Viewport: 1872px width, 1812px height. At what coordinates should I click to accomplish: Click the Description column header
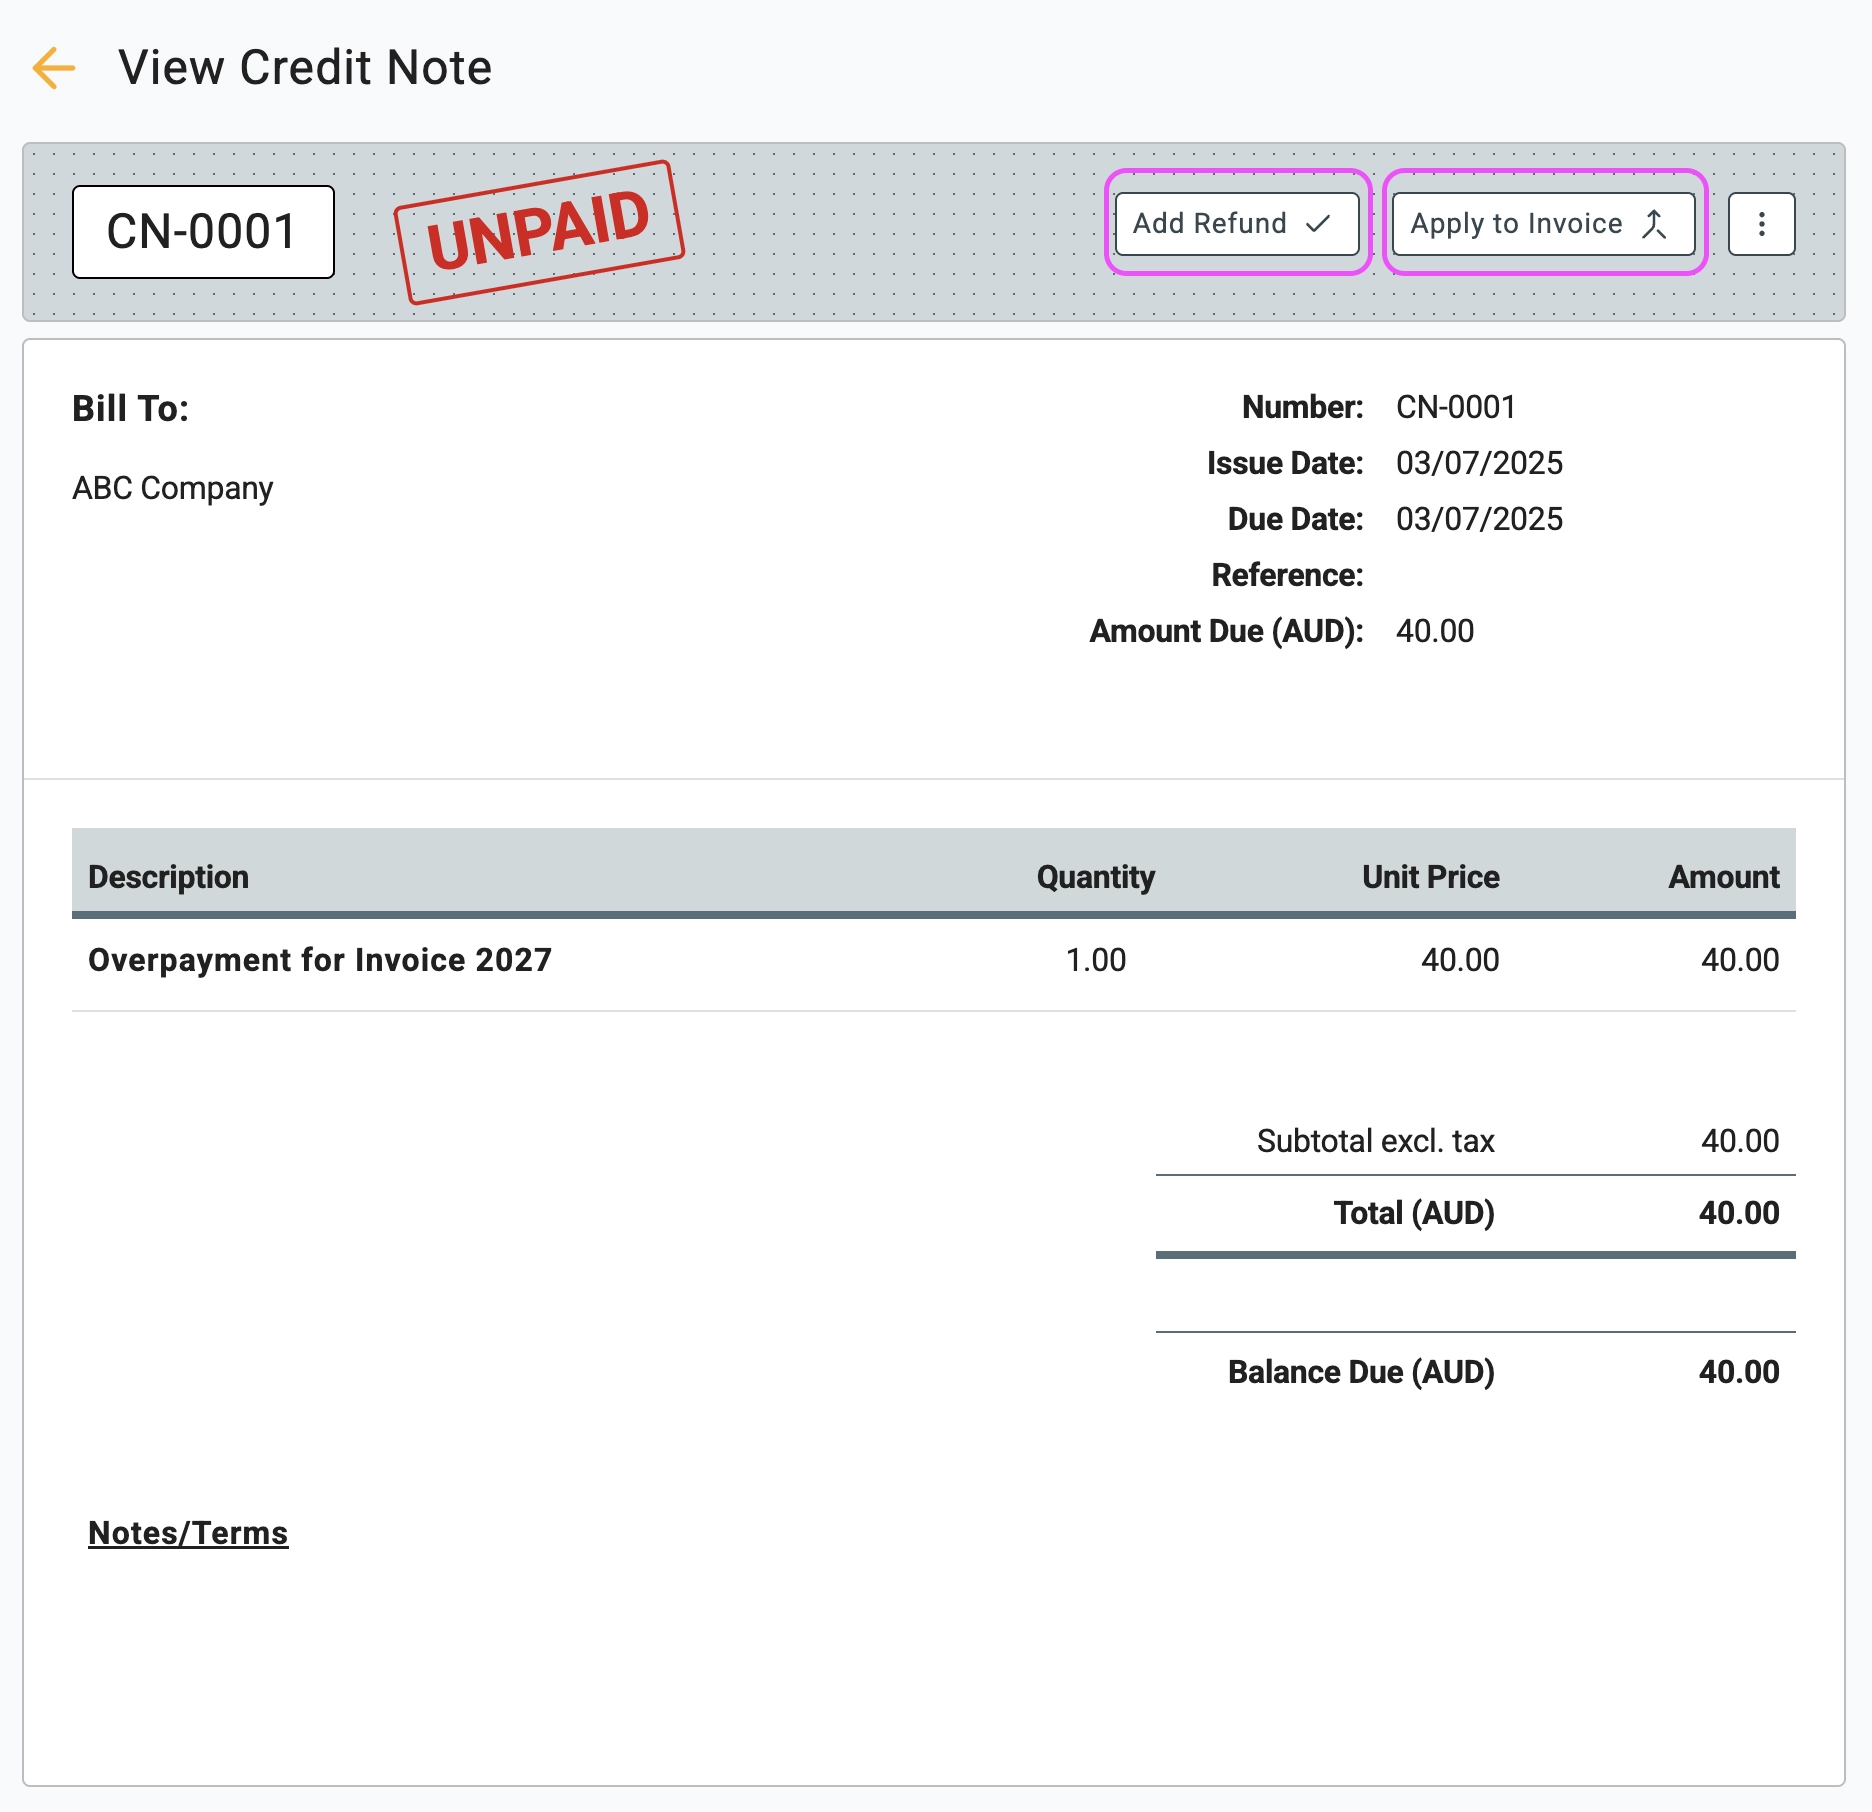coord(168,877)
